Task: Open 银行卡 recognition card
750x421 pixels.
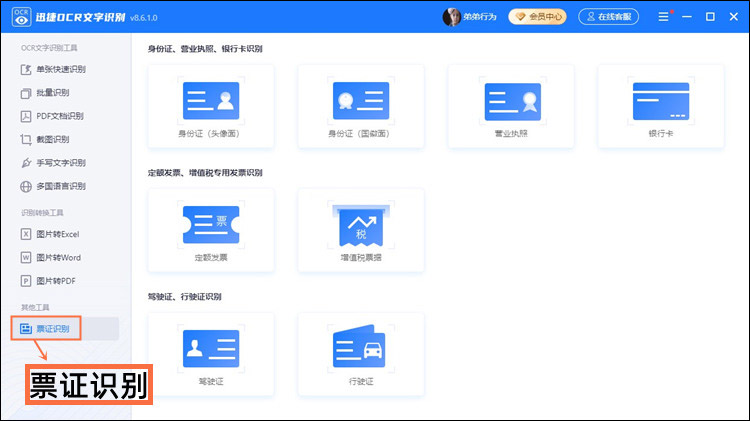Action: point(661,106)
